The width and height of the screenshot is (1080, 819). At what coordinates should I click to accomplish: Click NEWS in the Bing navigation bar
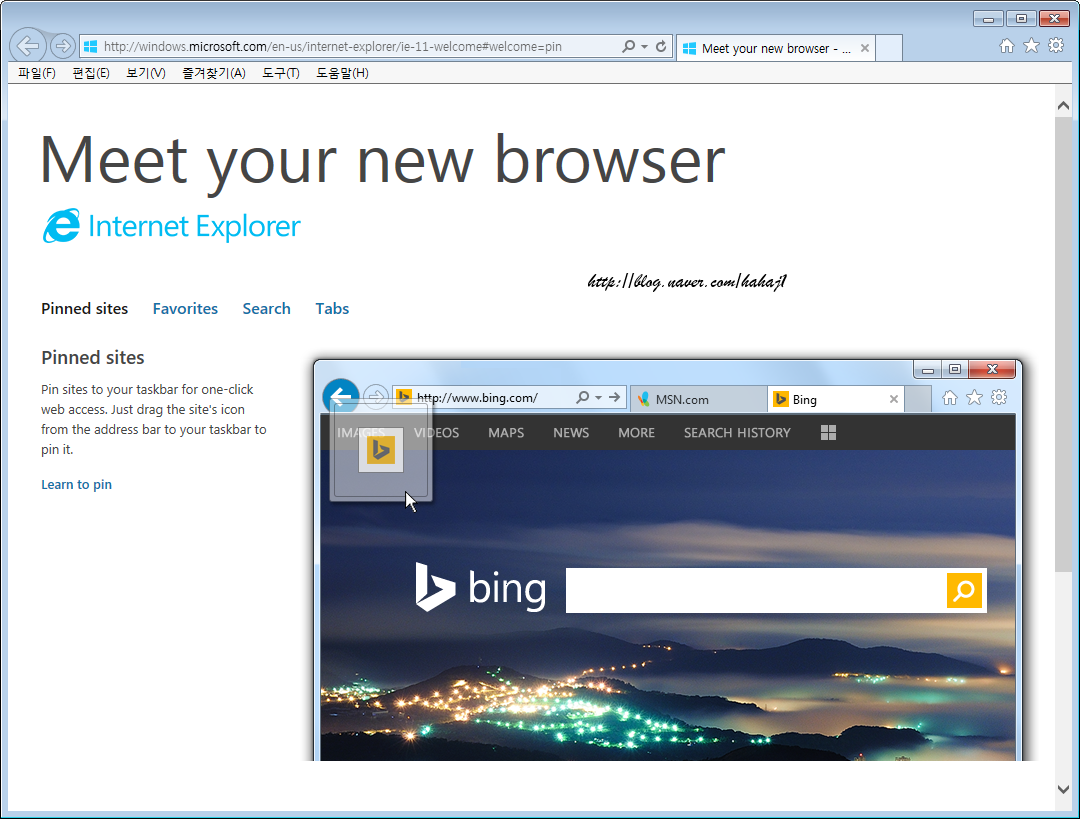(571, 433)
